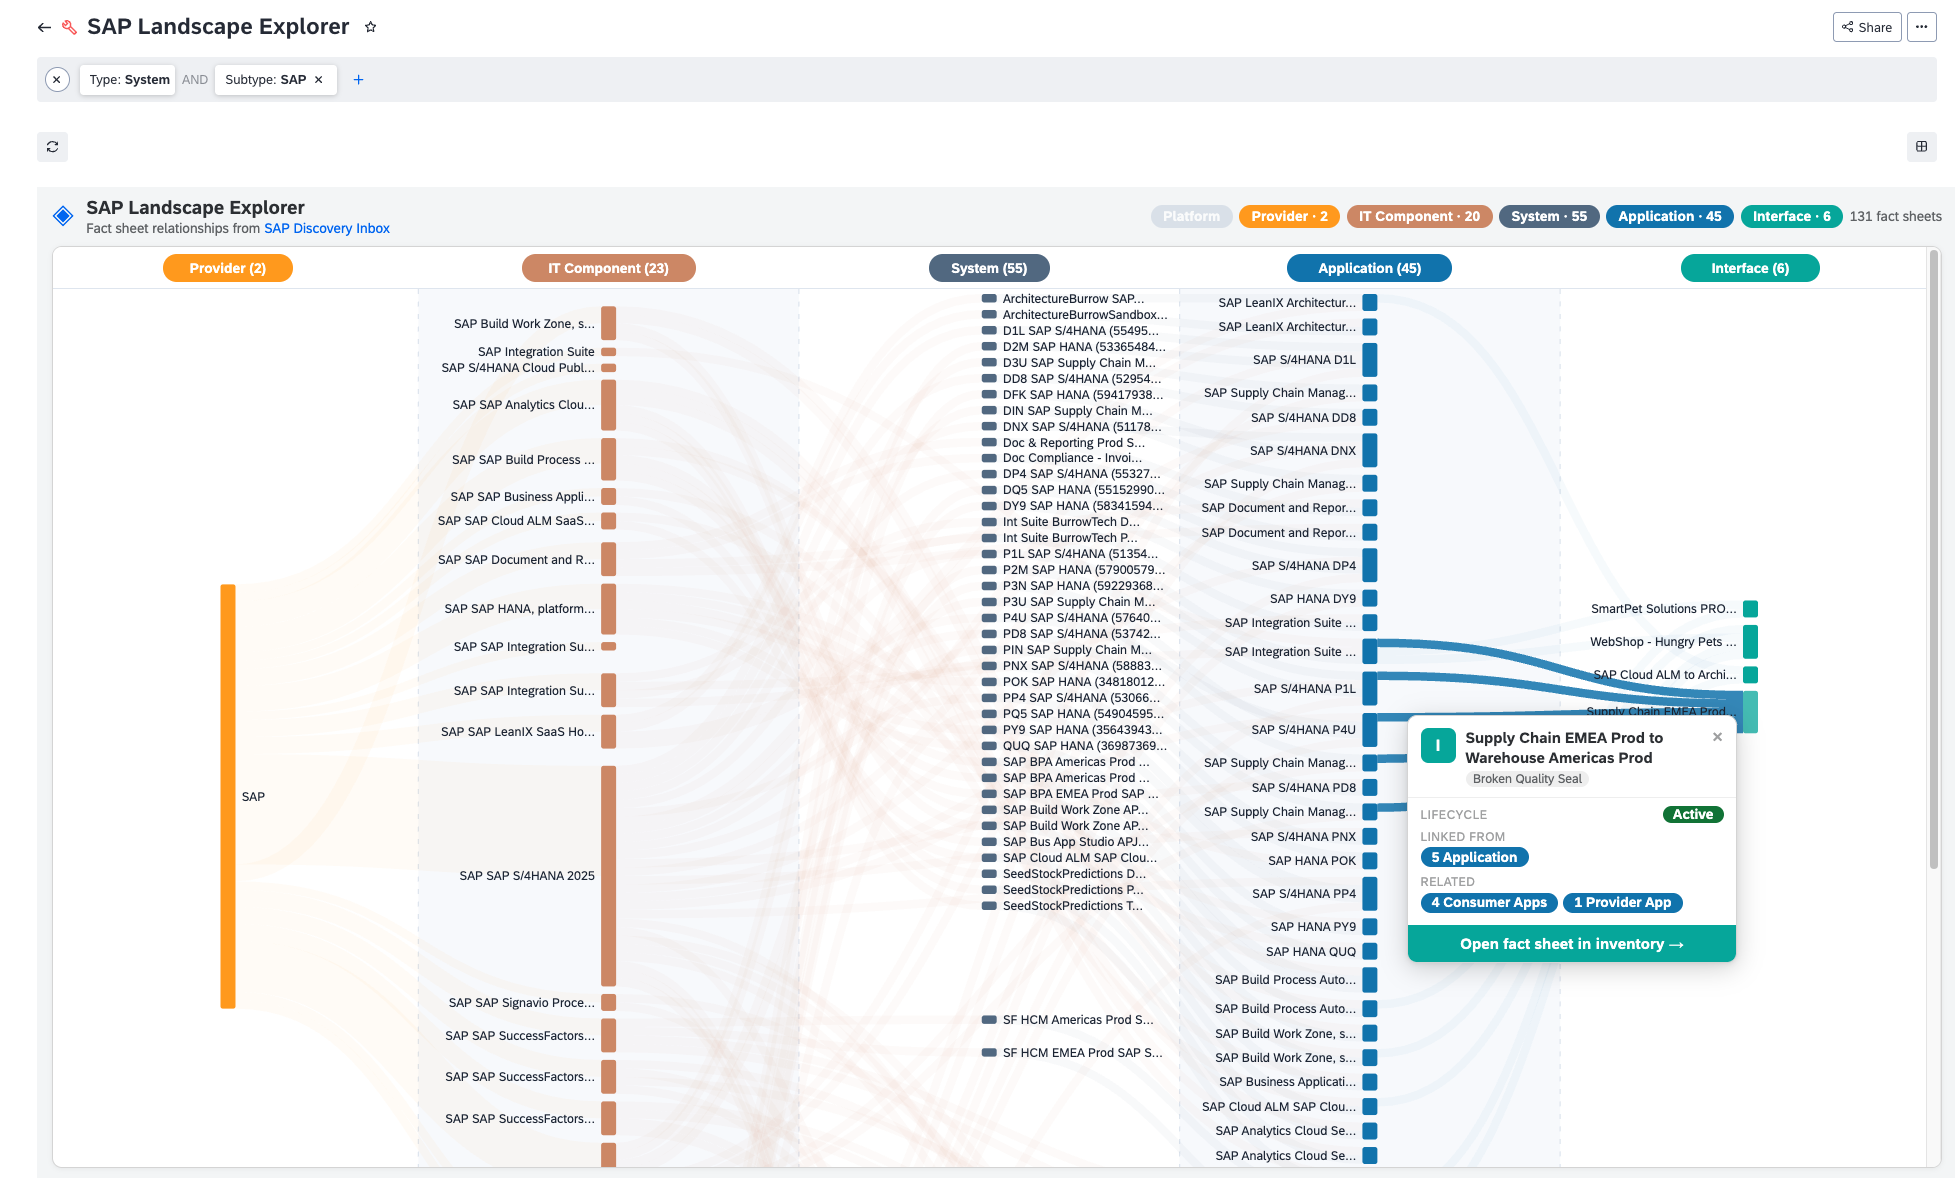Toggle the System · 55 legend chip
The height and width of the screenshot is (1178, 1955).
(x=1548, y=216)
